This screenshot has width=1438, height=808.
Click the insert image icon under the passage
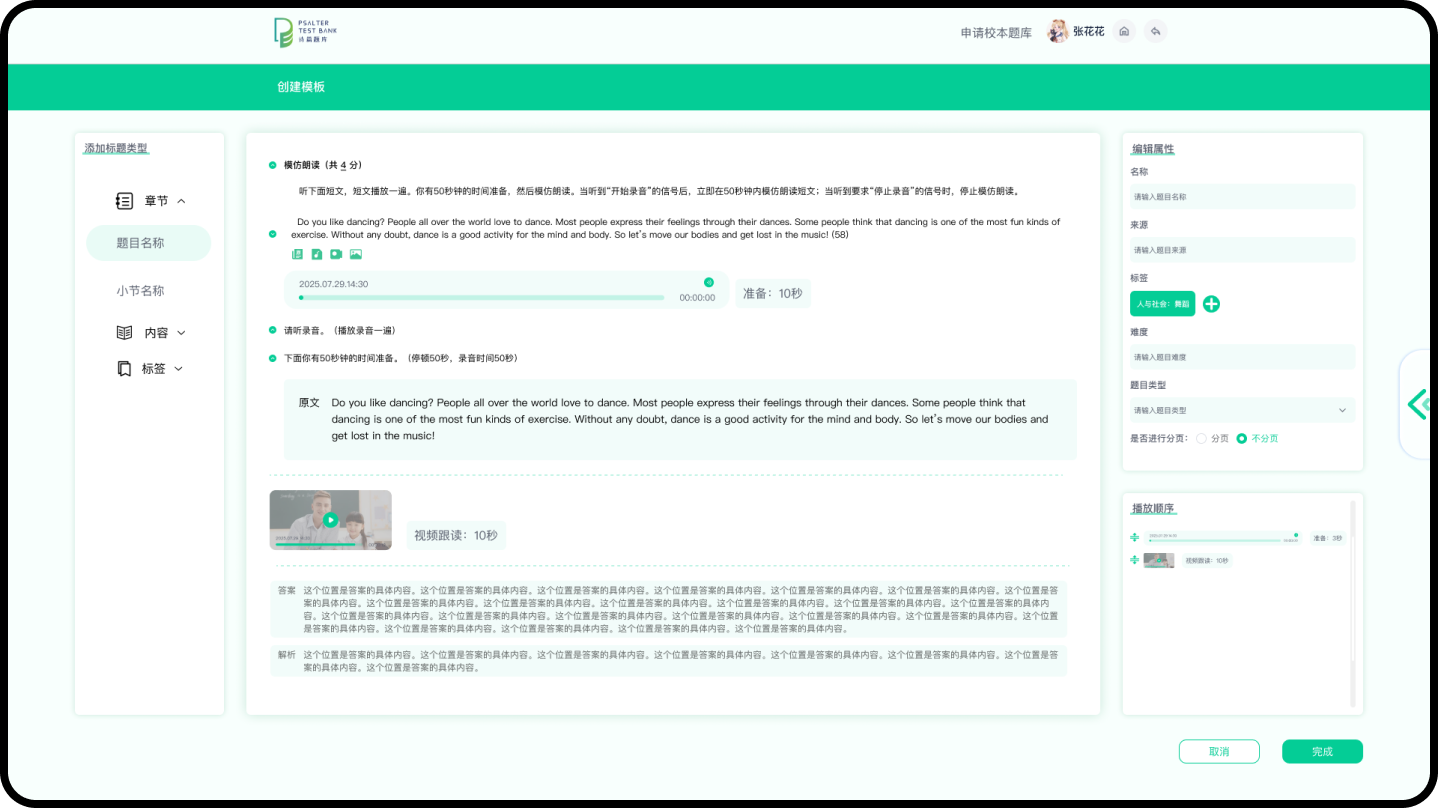(356, 255)
